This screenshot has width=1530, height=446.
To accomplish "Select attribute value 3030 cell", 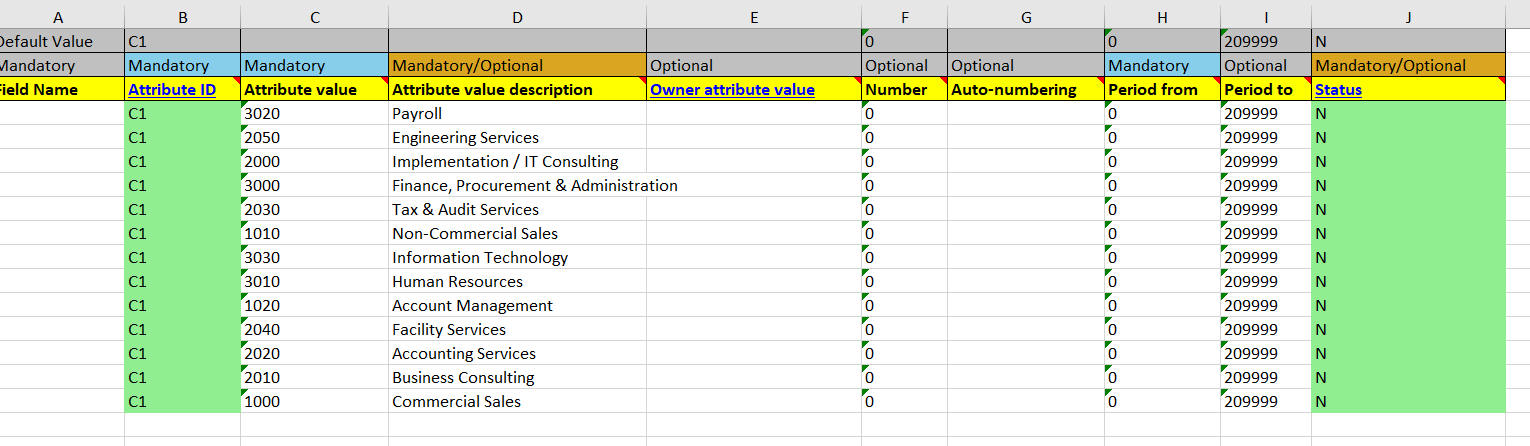I will click(x=314, y=257).
